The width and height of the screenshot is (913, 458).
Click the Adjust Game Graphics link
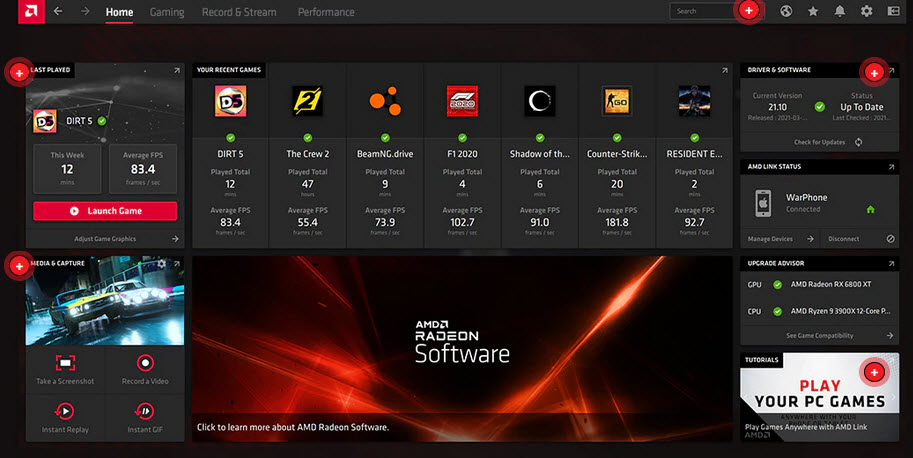[x=105, y=239]
